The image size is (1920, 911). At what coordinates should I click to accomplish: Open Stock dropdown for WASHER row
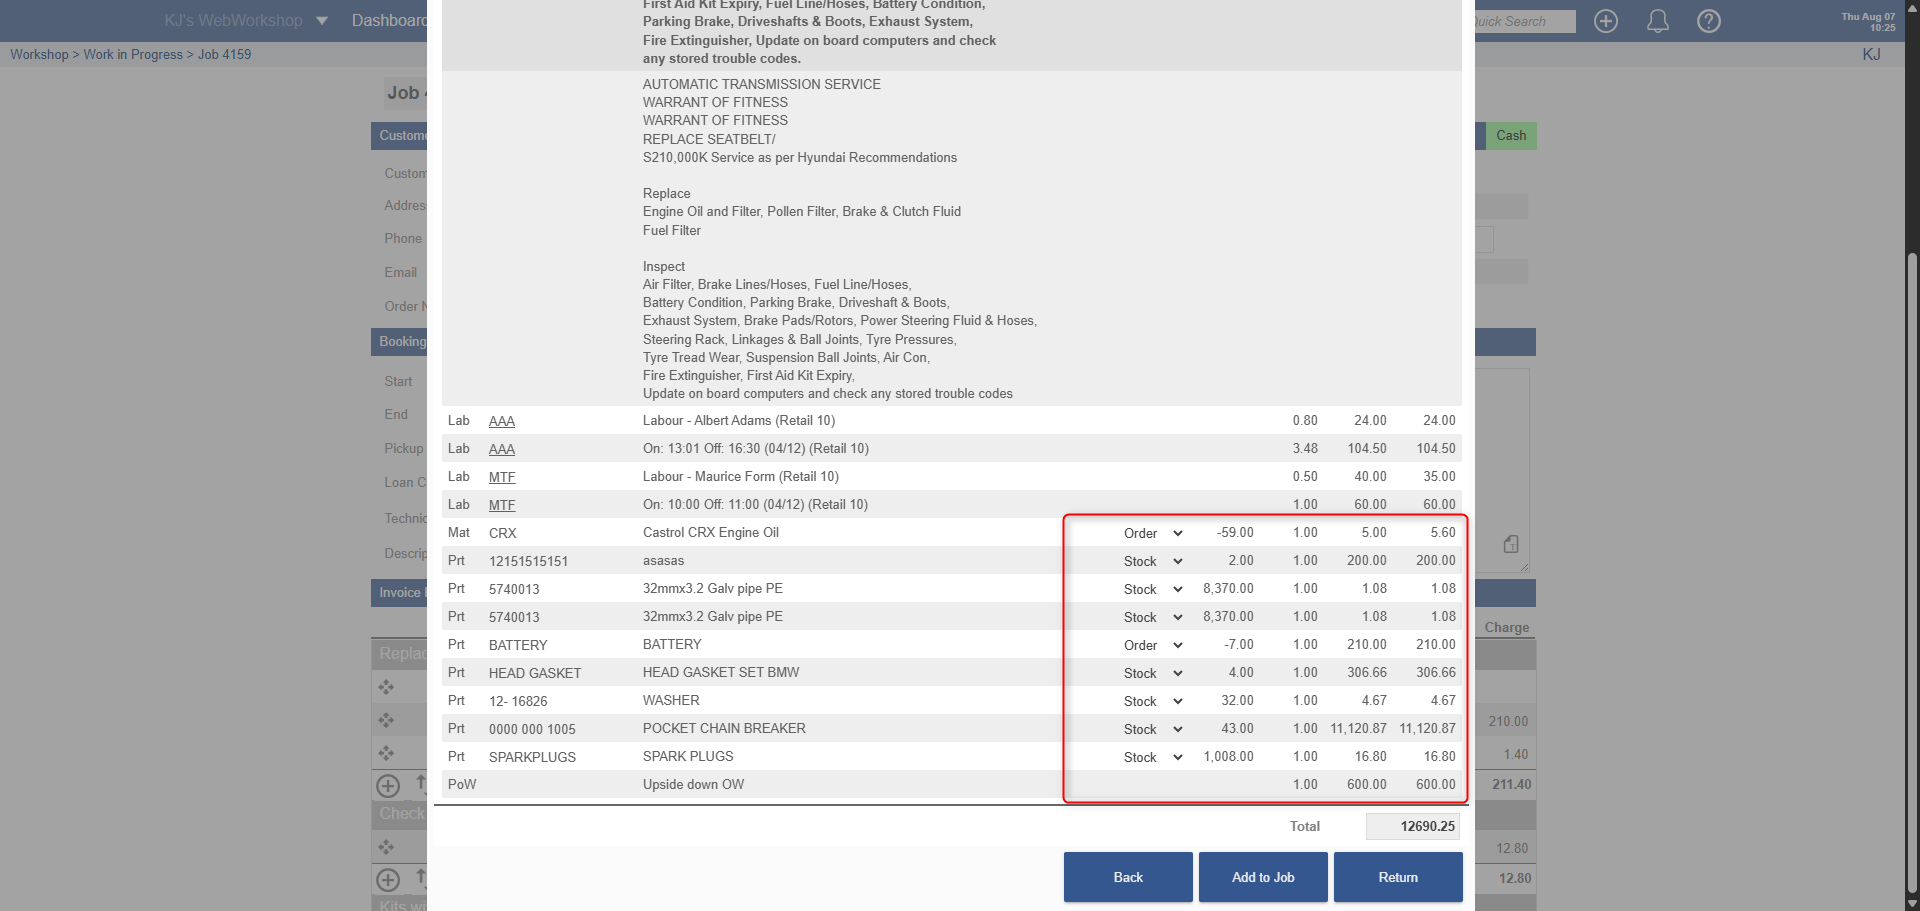(1153, 701)
